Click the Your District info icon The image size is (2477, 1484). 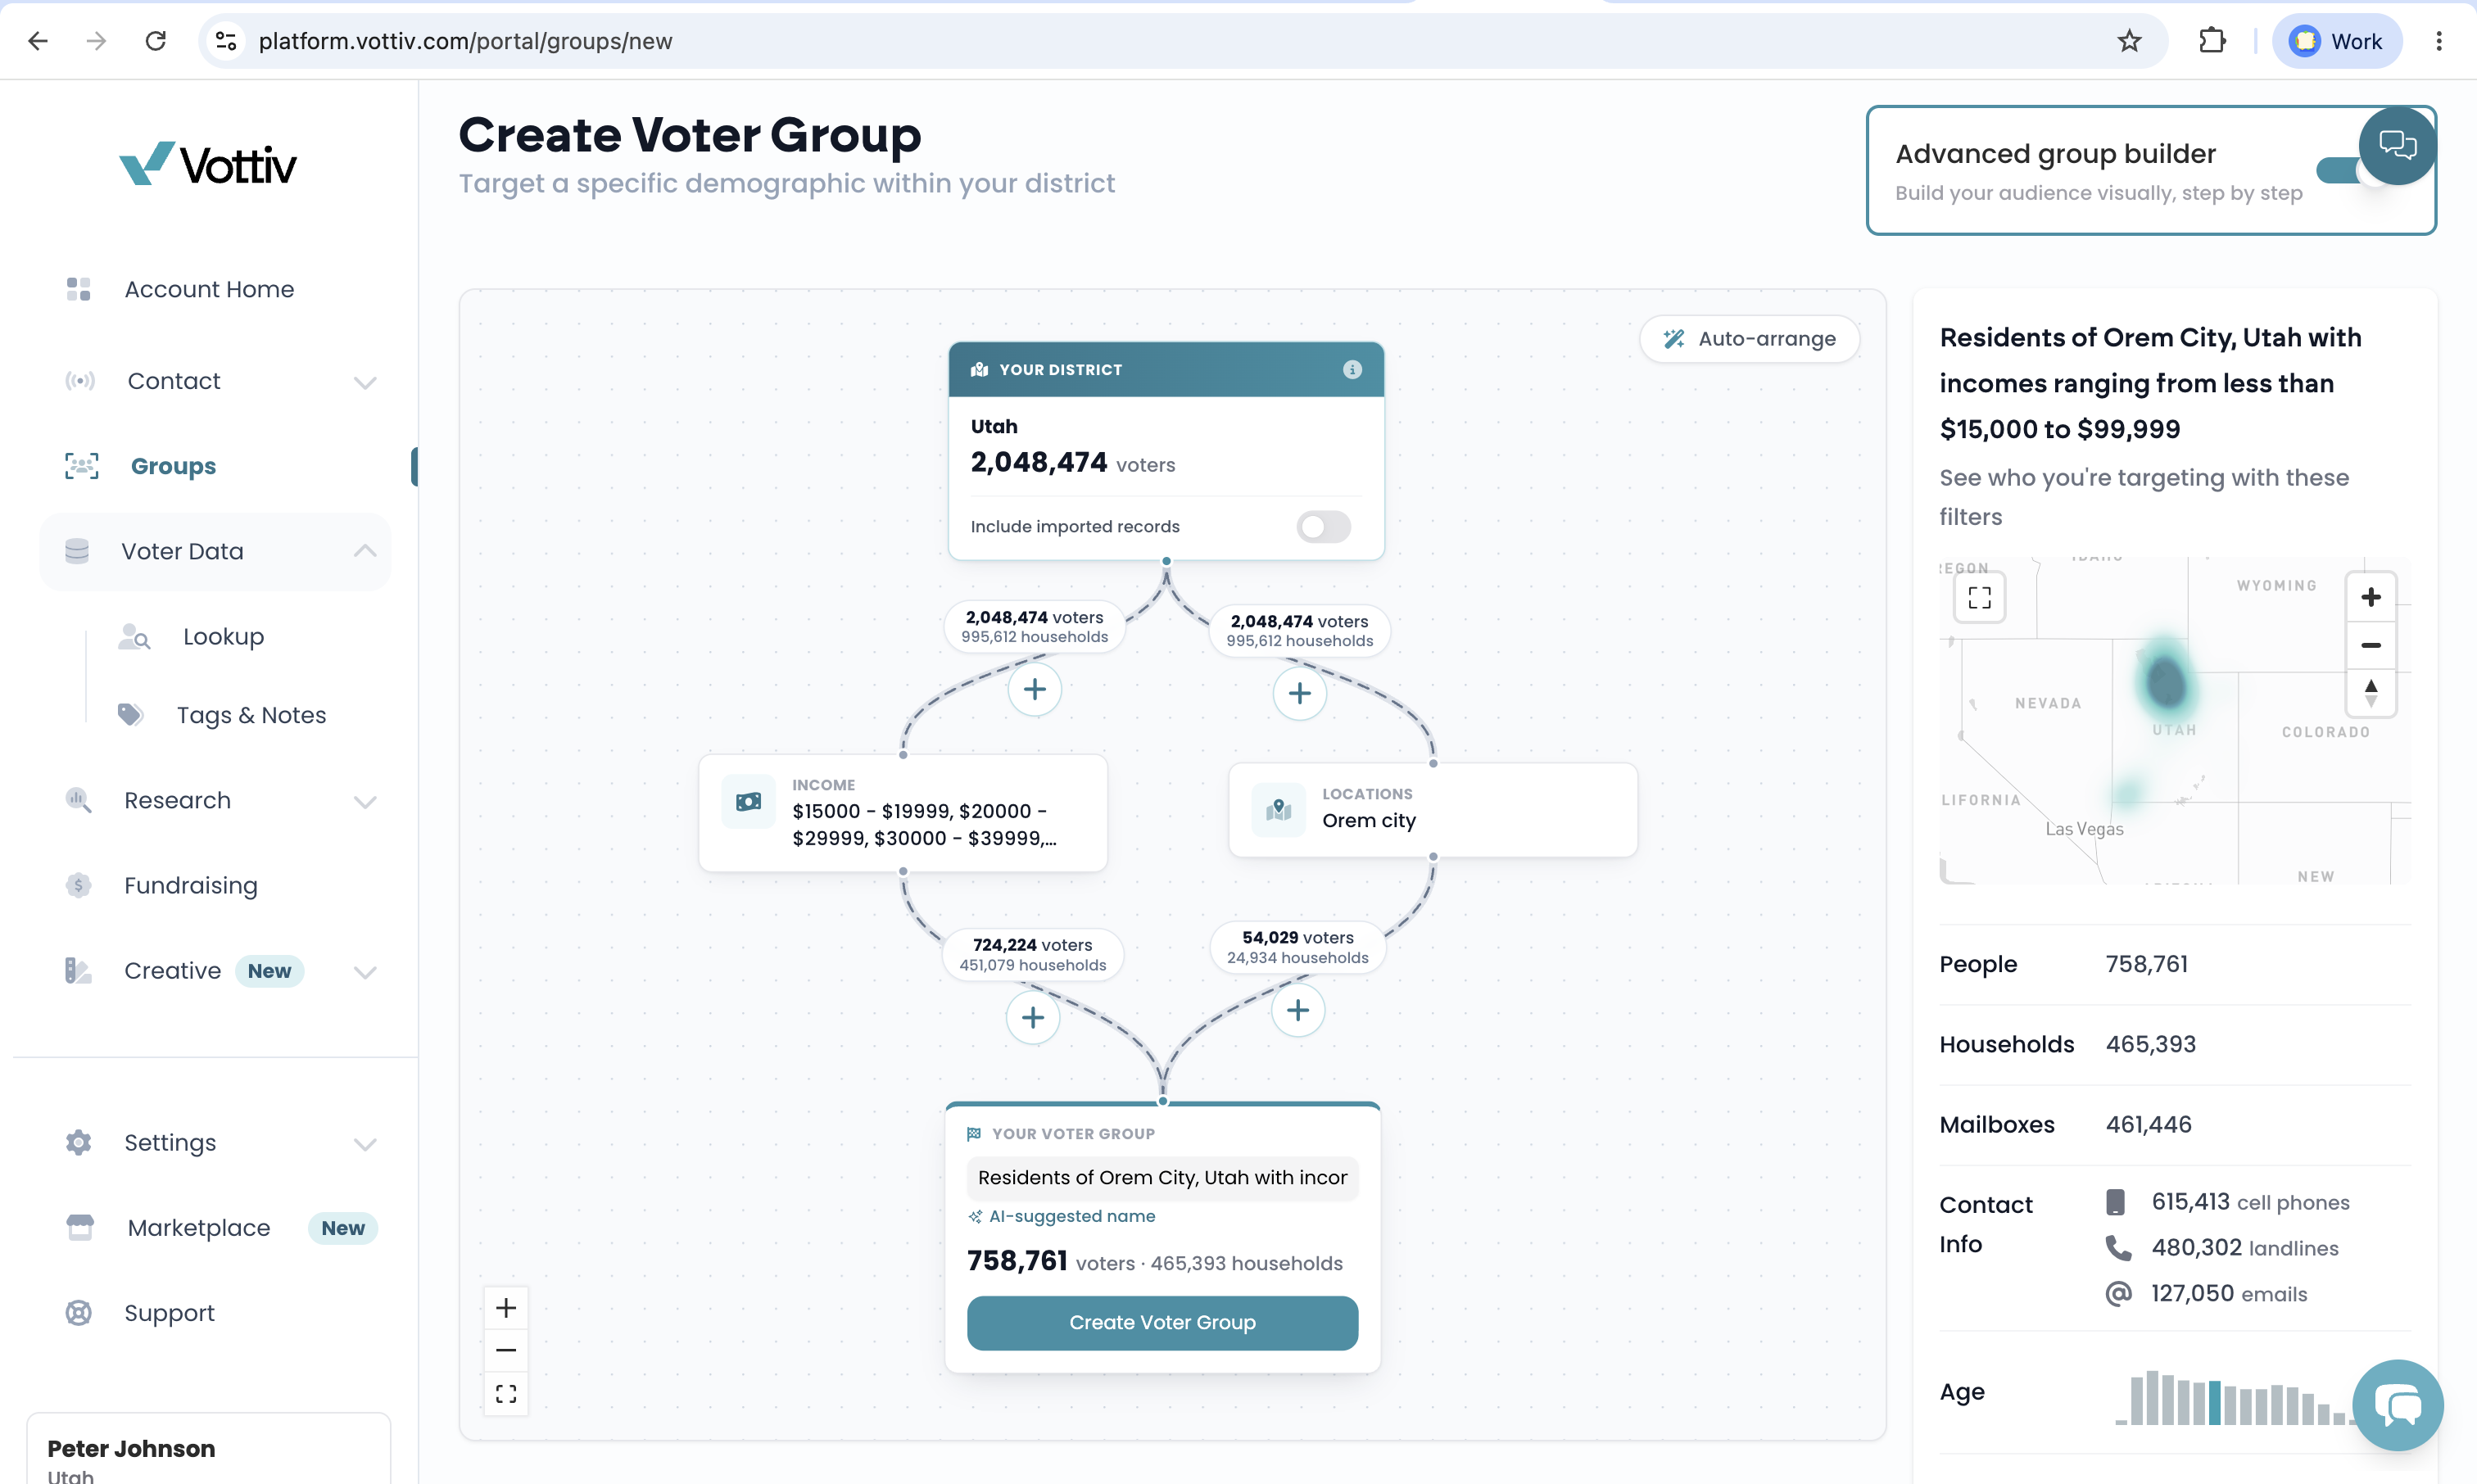point(1352,370)
